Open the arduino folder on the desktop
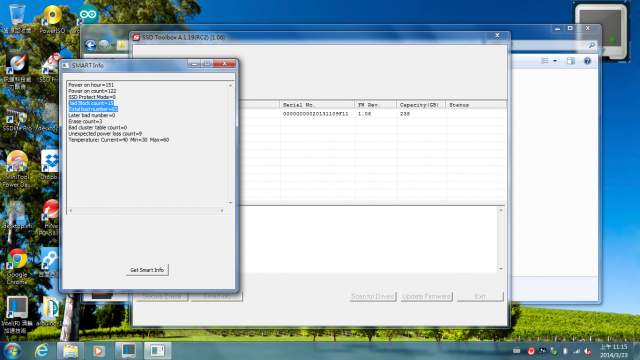640x360 pixels. click(x=50, y=311)
